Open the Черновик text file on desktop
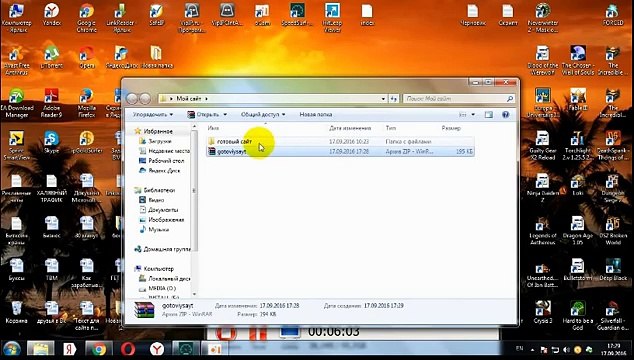Image resolution: width=634 pixels, height=360 pixels. (473, 16)
